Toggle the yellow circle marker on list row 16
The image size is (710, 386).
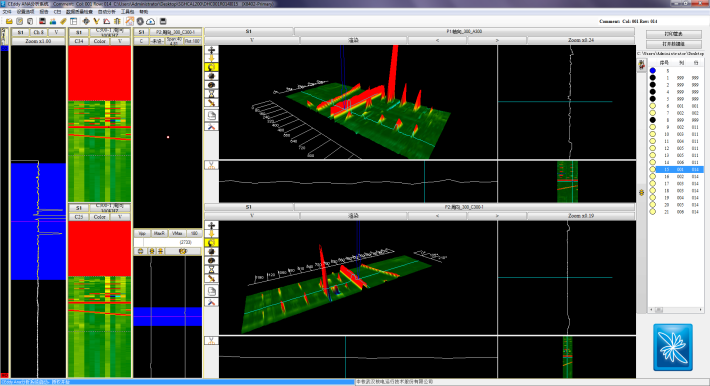click(652, 176)
